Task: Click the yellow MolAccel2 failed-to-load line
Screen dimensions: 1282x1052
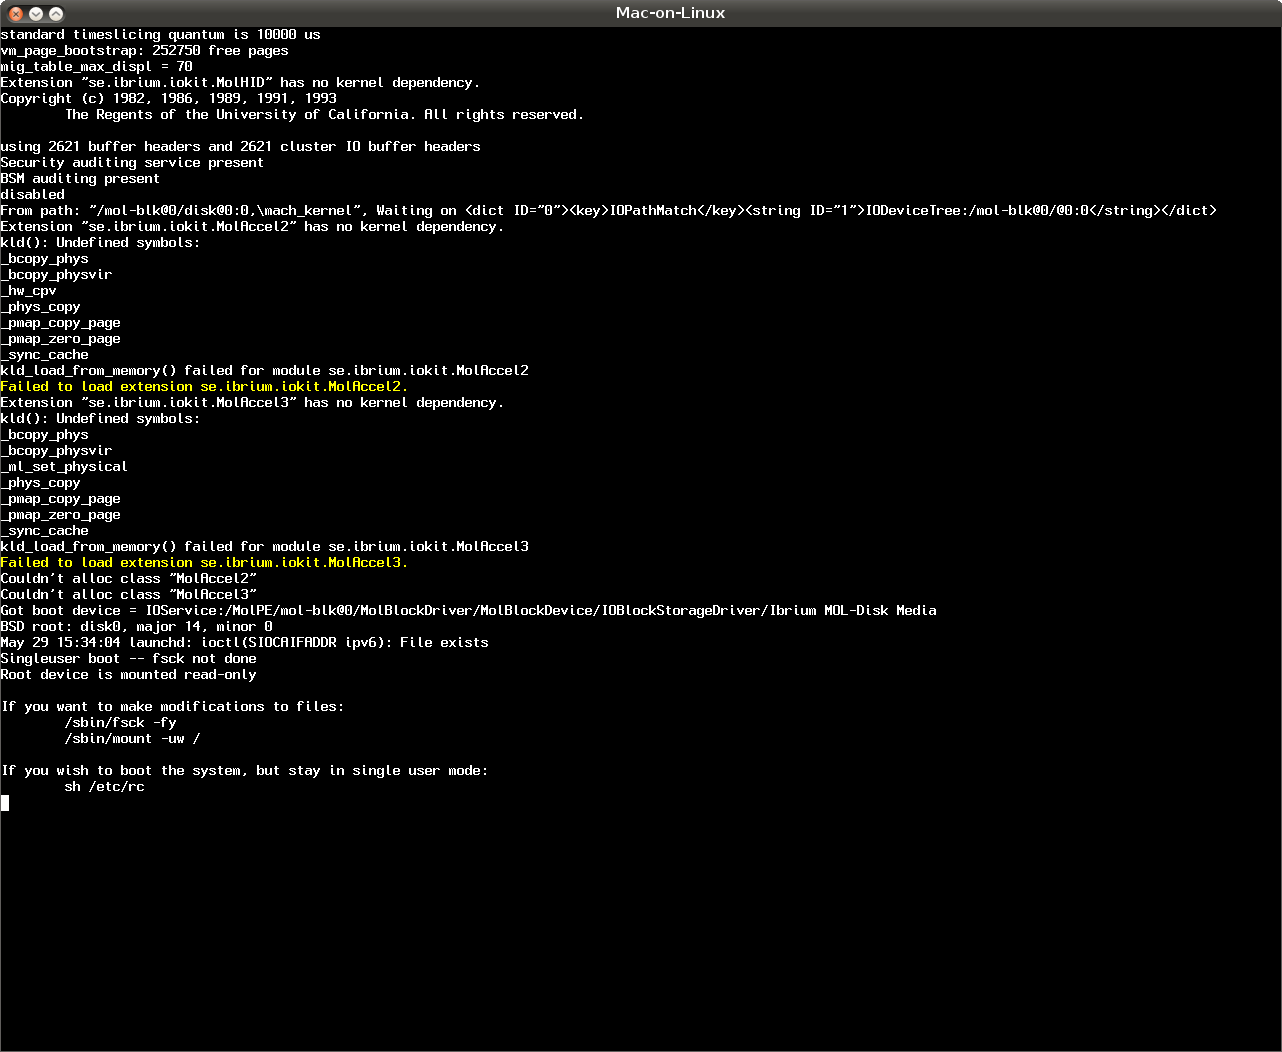Action: (204, 387)
